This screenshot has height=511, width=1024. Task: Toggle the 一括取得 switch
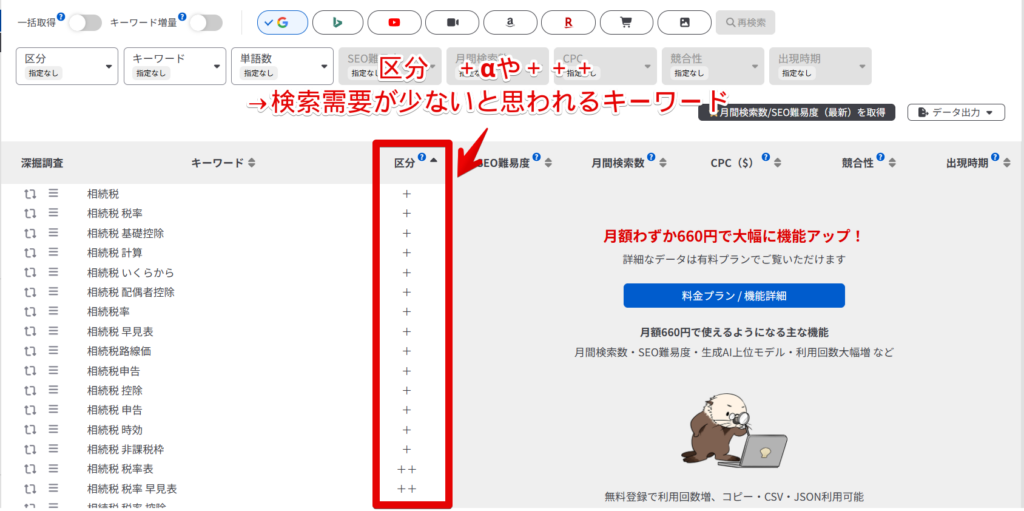86,23
